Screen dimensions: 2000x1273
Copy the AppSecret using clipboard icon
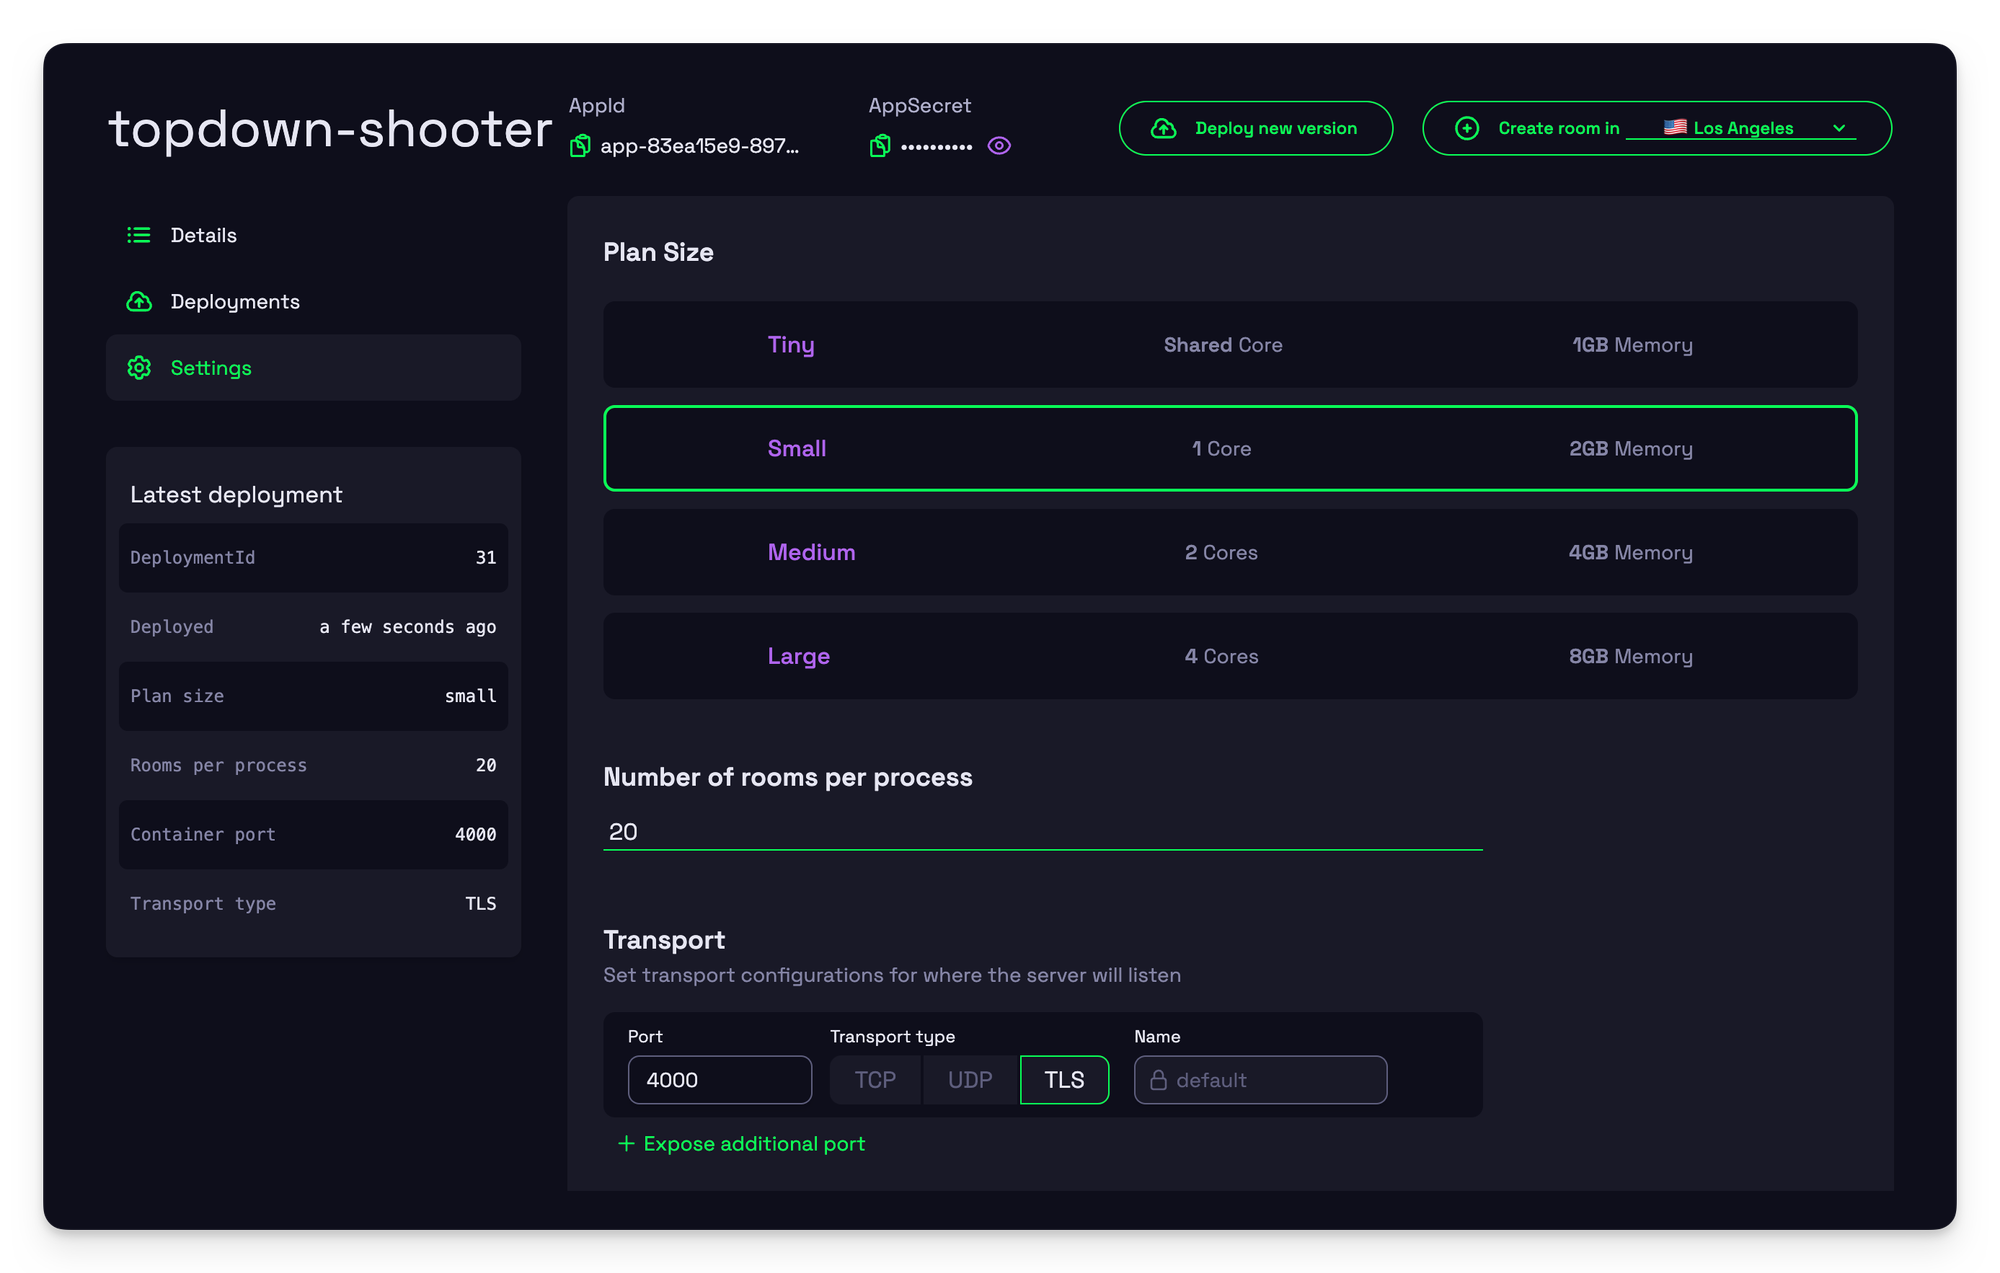pos(880,146)
